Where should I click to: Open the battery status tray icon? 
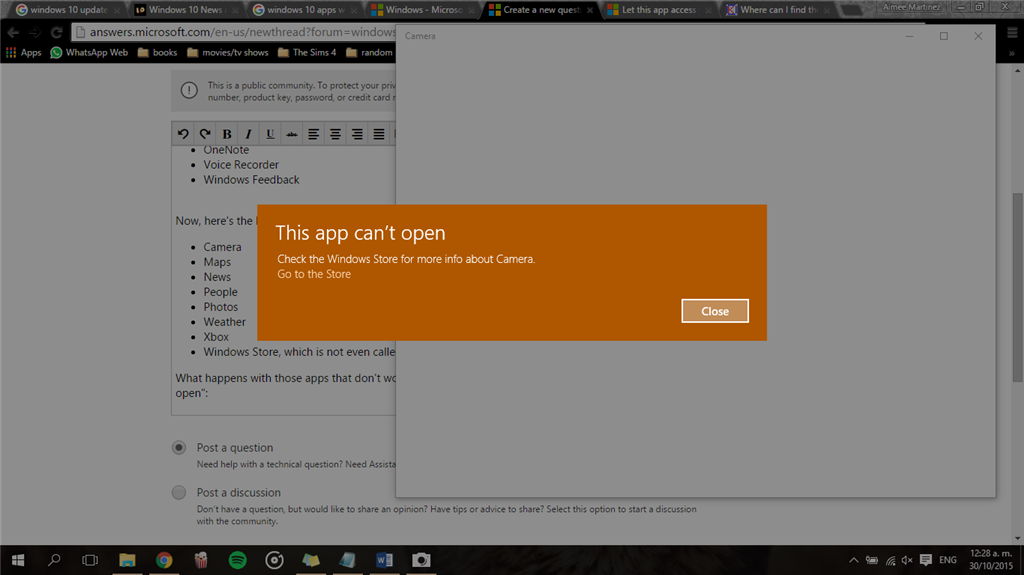[872, 560]
